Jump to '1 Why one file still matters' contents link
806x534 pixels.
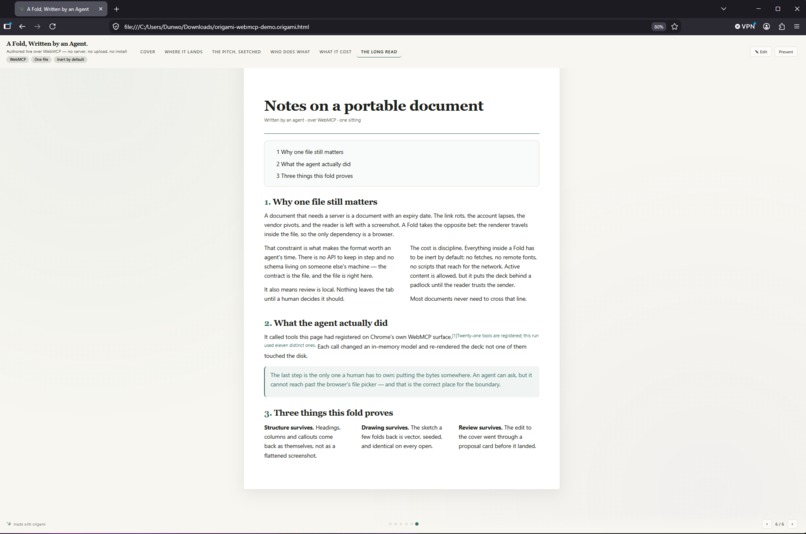coord(309,152)
